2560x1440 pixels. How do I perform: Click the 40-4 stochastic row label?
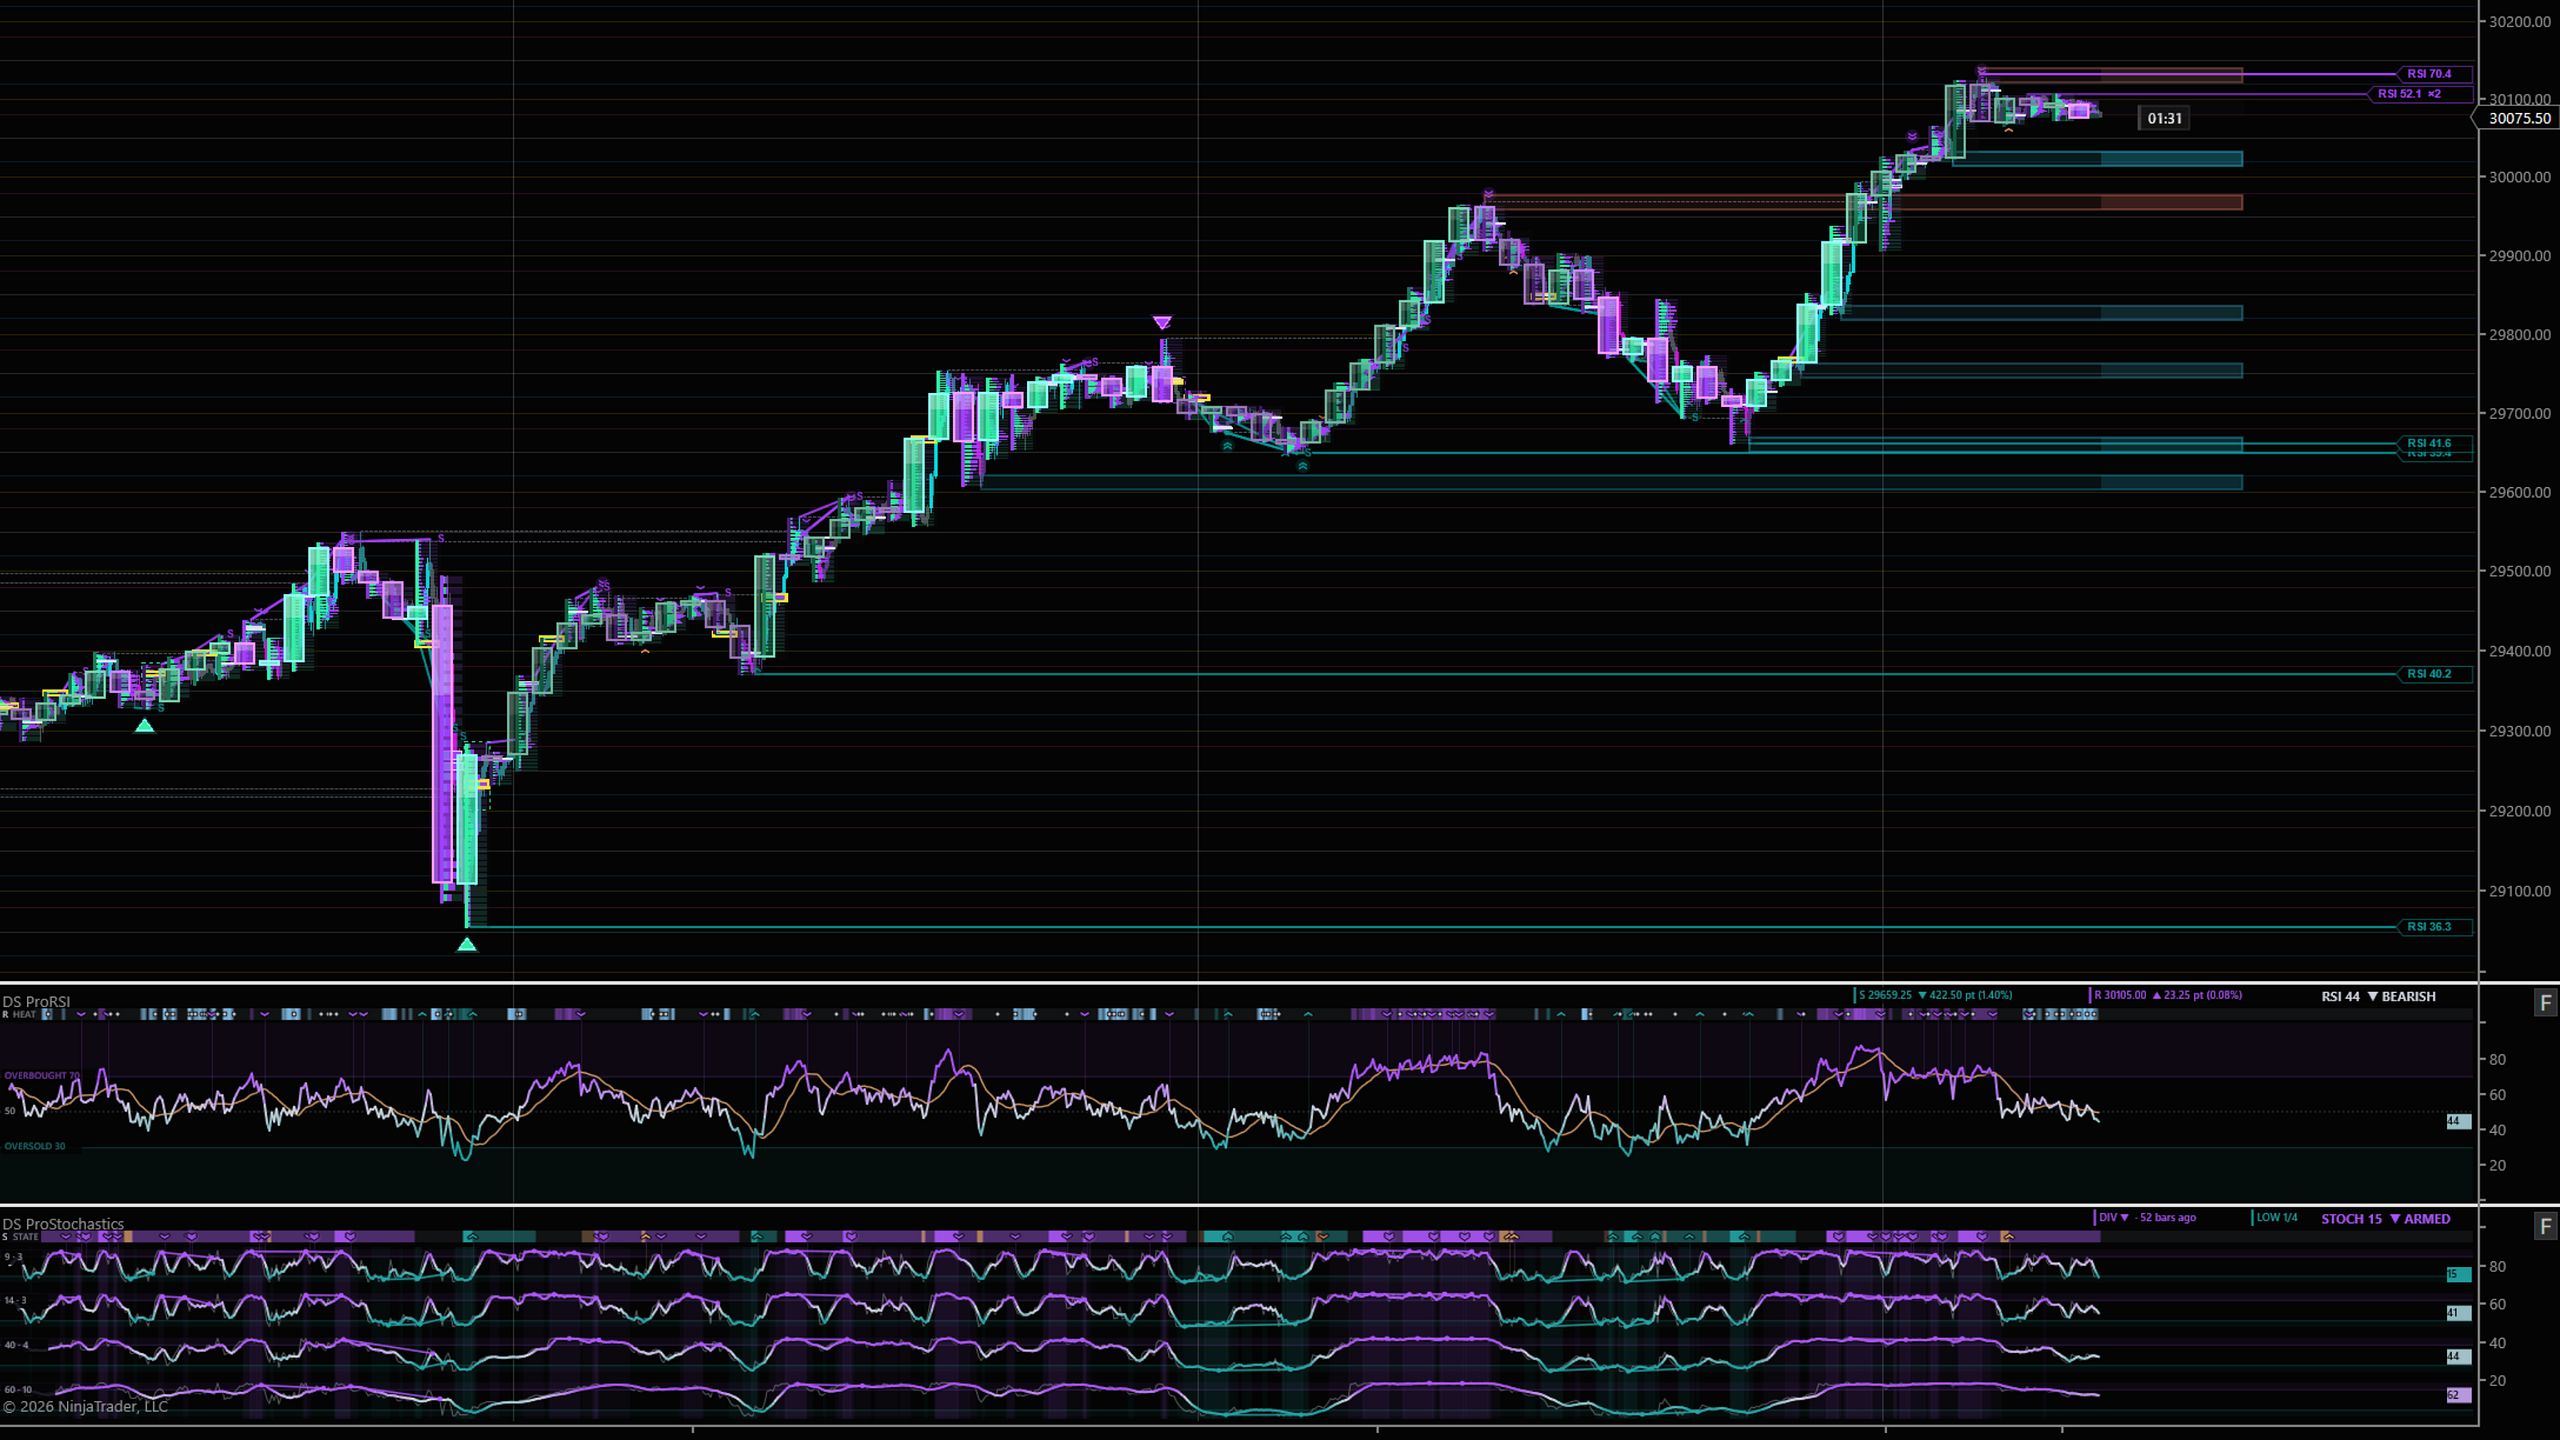coord(15,1345)
